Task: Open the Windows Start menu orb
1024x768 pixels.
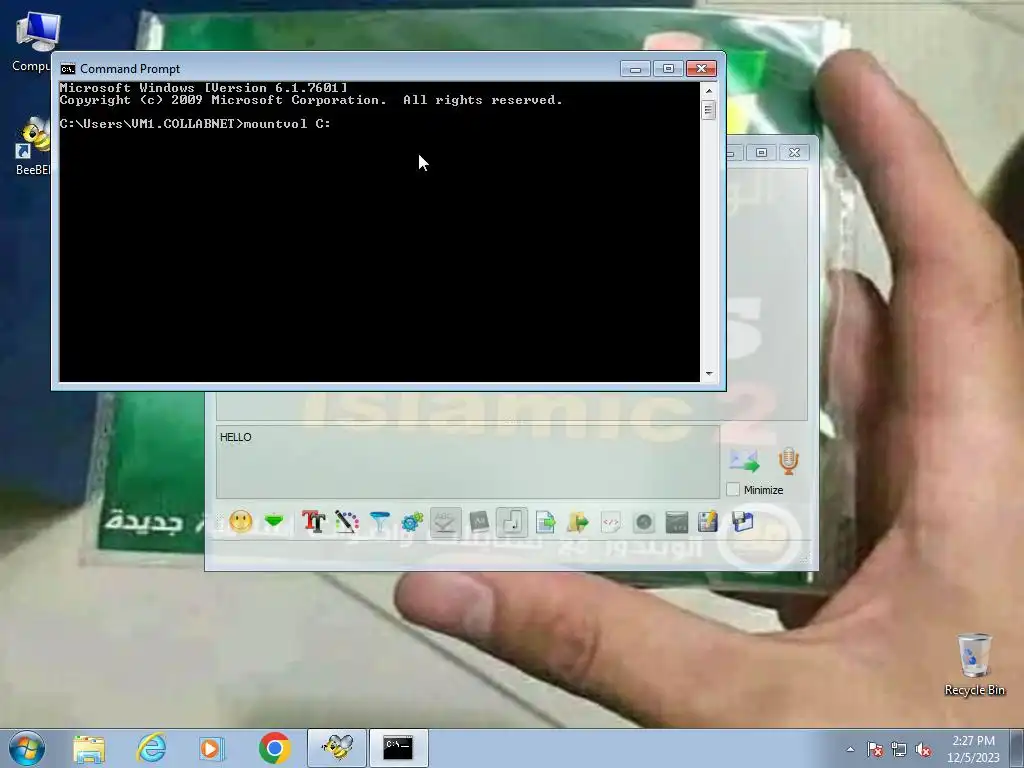Action: (27, 748)
